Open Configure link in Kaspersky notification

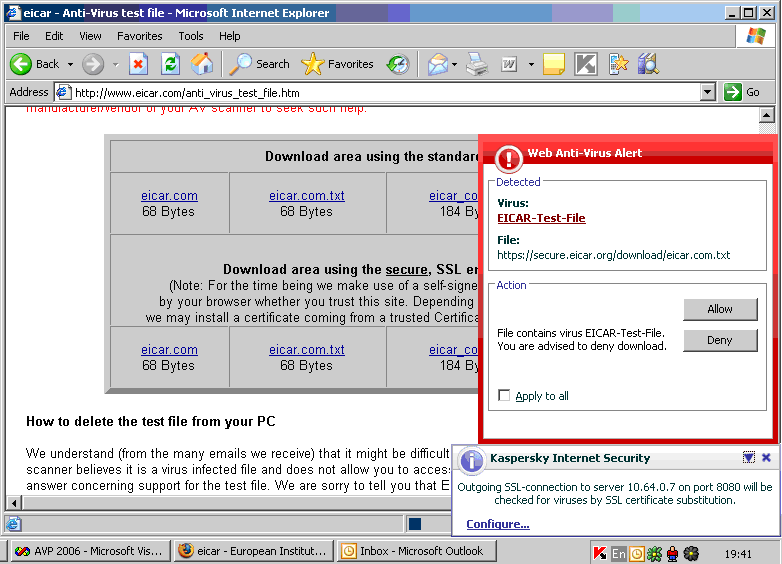[498, 524]
